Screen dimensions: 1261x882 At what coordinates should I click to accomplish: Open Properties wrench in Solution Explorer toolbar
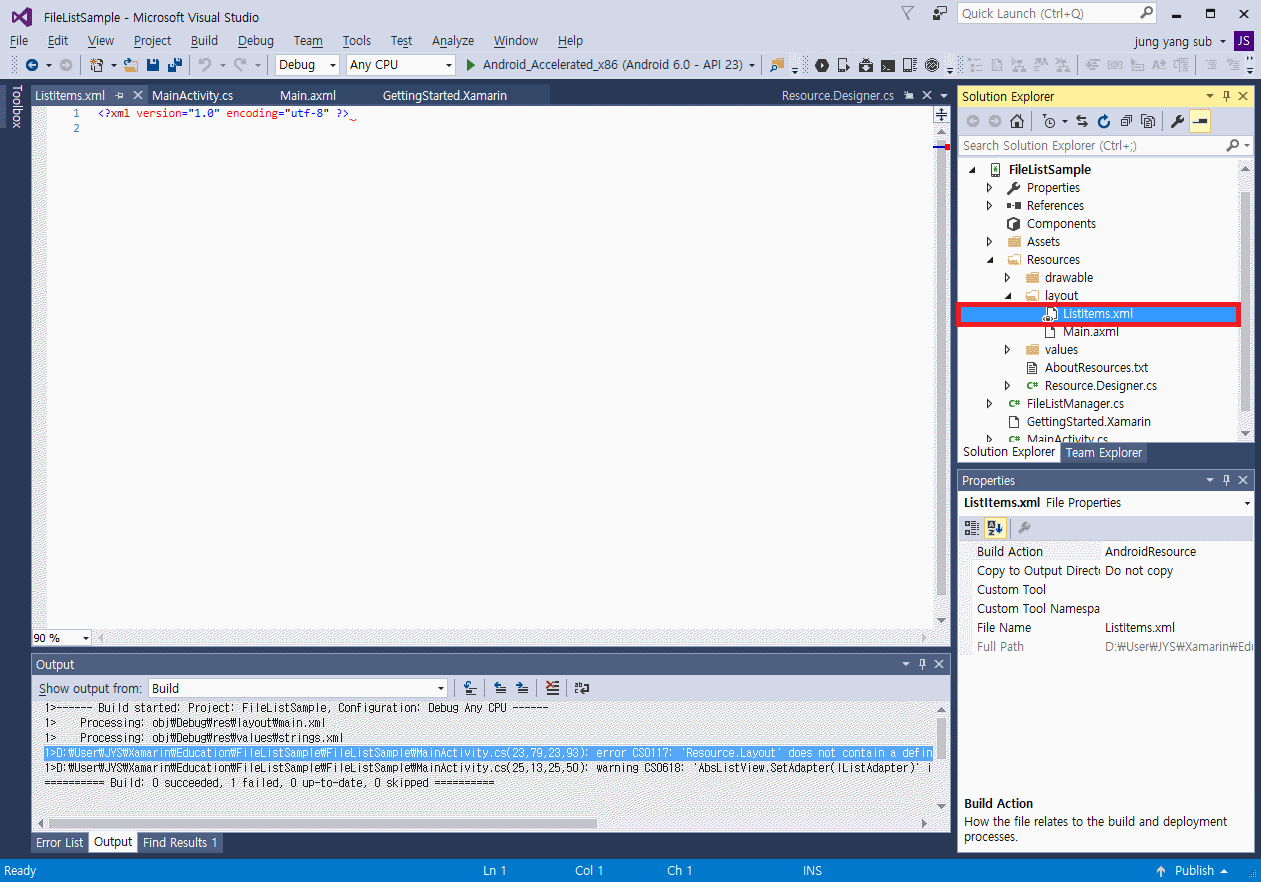tap(1178, 121)
